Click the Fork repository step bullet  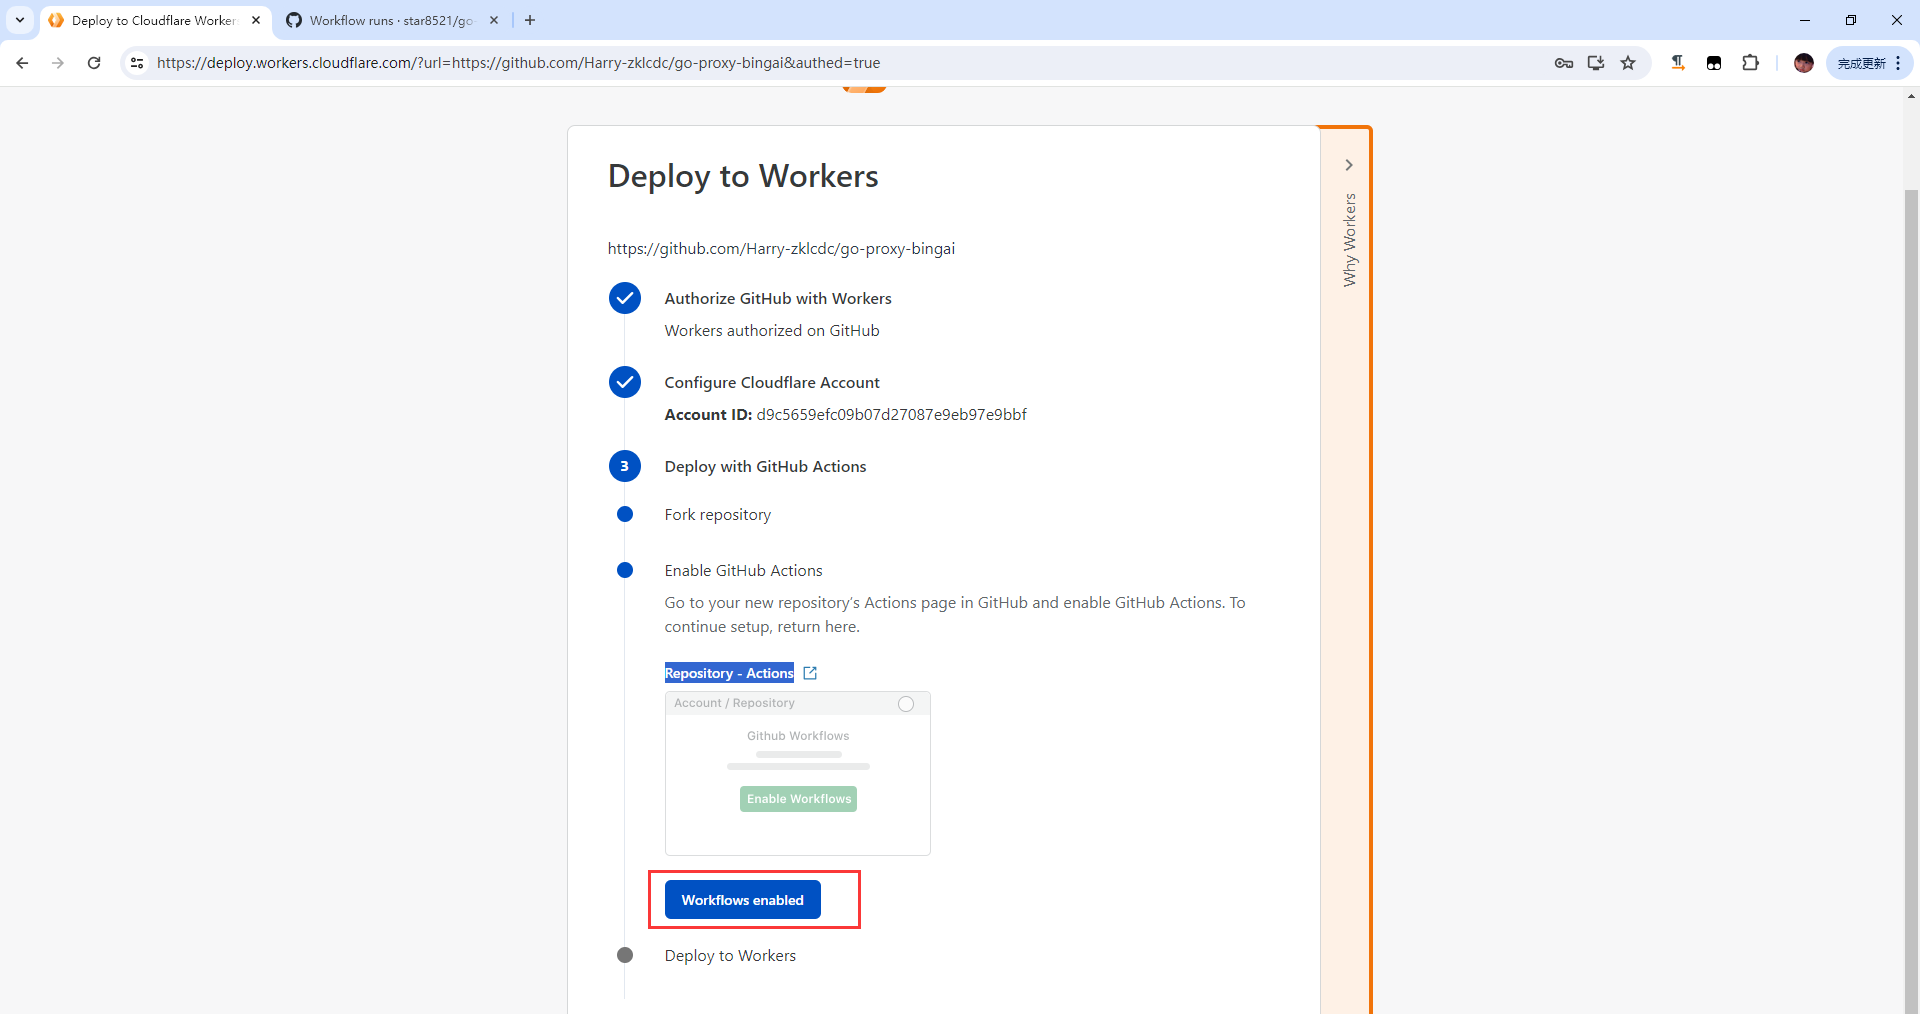(625, 514)
